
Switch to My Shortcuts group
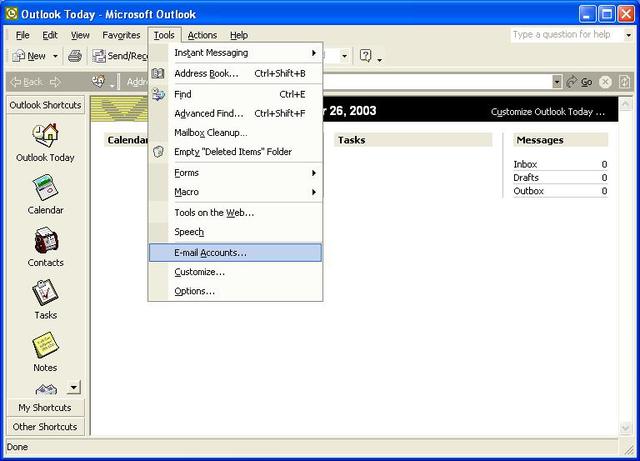click(46, 408)
